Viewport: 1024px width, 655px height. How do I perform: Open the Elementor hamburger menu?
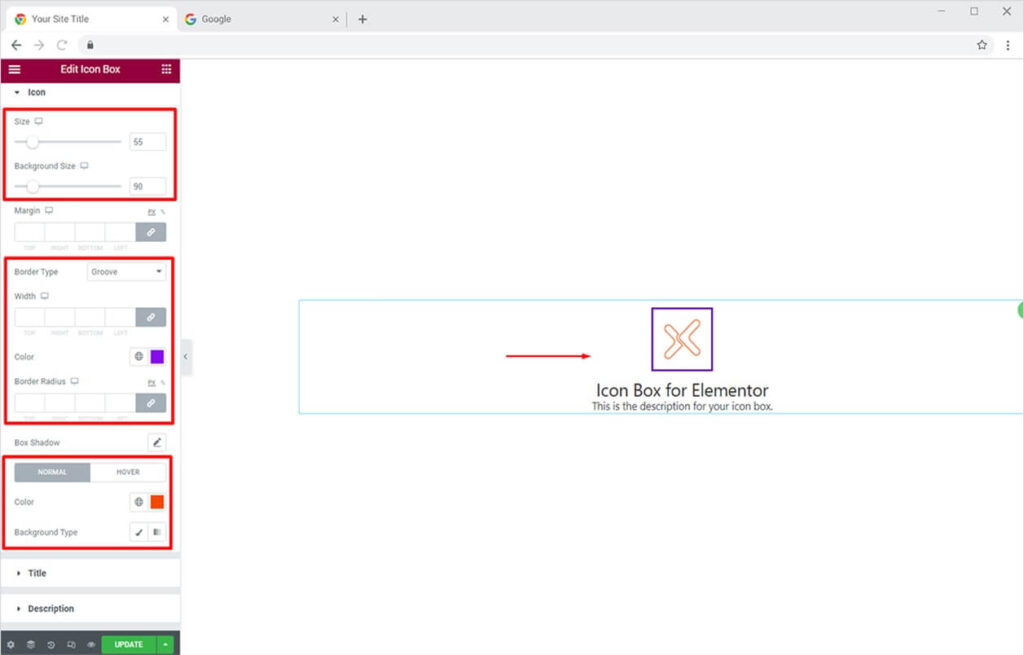click(x=14, y=69)
